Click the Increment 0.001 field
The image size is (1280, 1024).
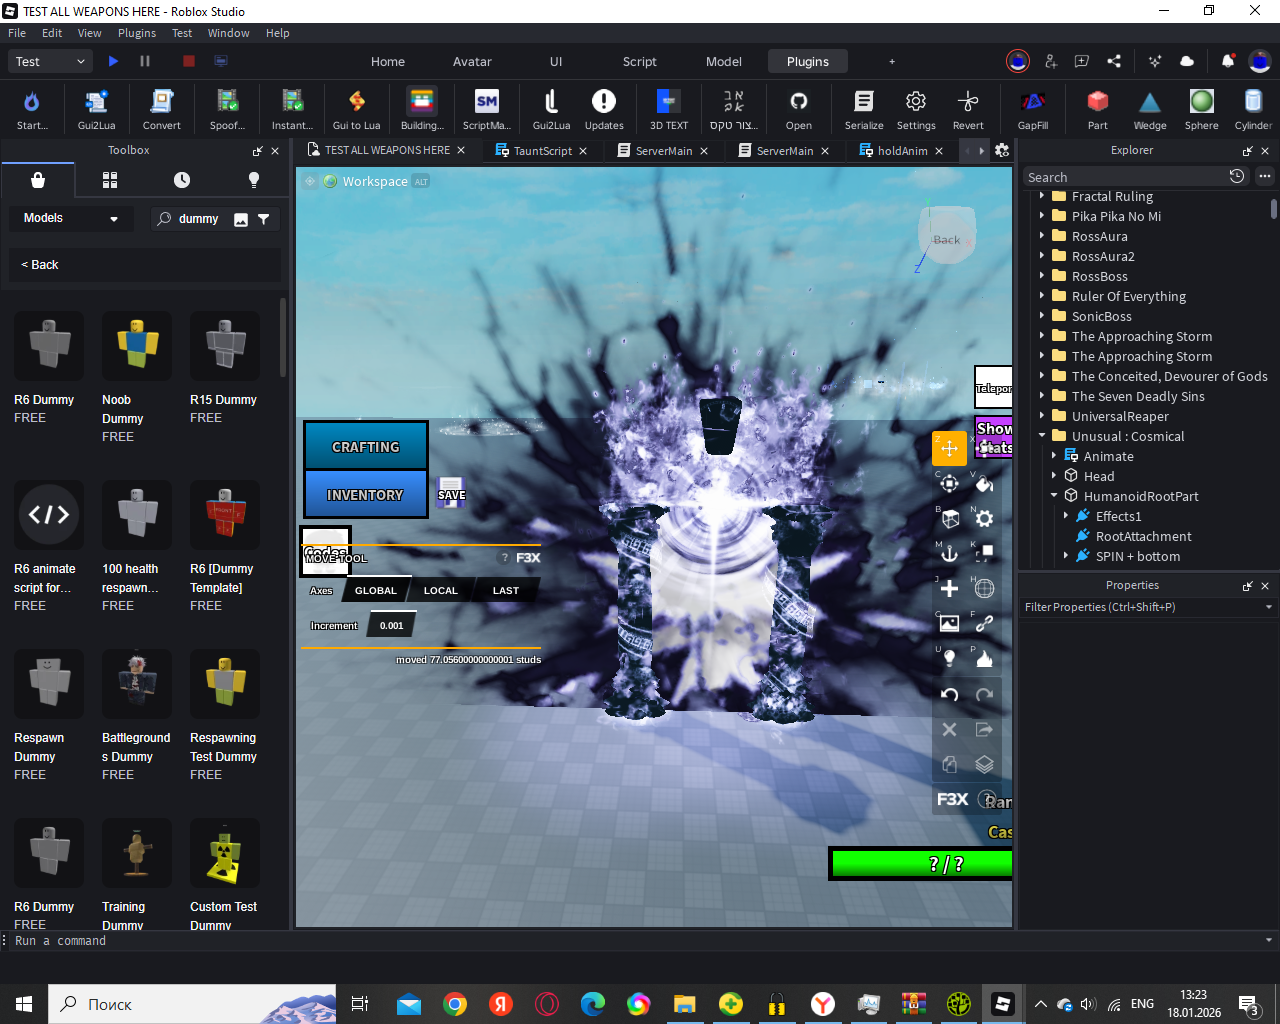pos(392,626)
